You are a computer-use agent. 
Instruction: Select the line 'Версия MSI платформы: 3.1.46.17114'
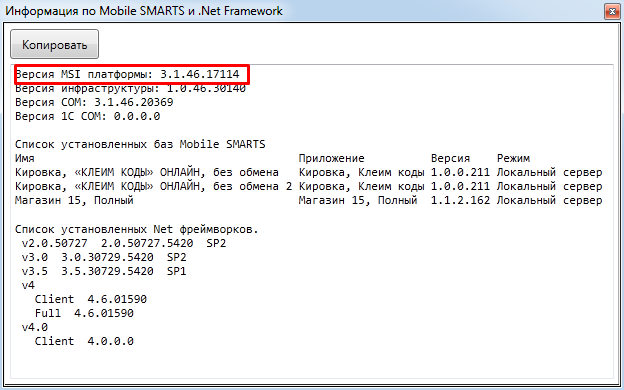click(x=127, y=74)
